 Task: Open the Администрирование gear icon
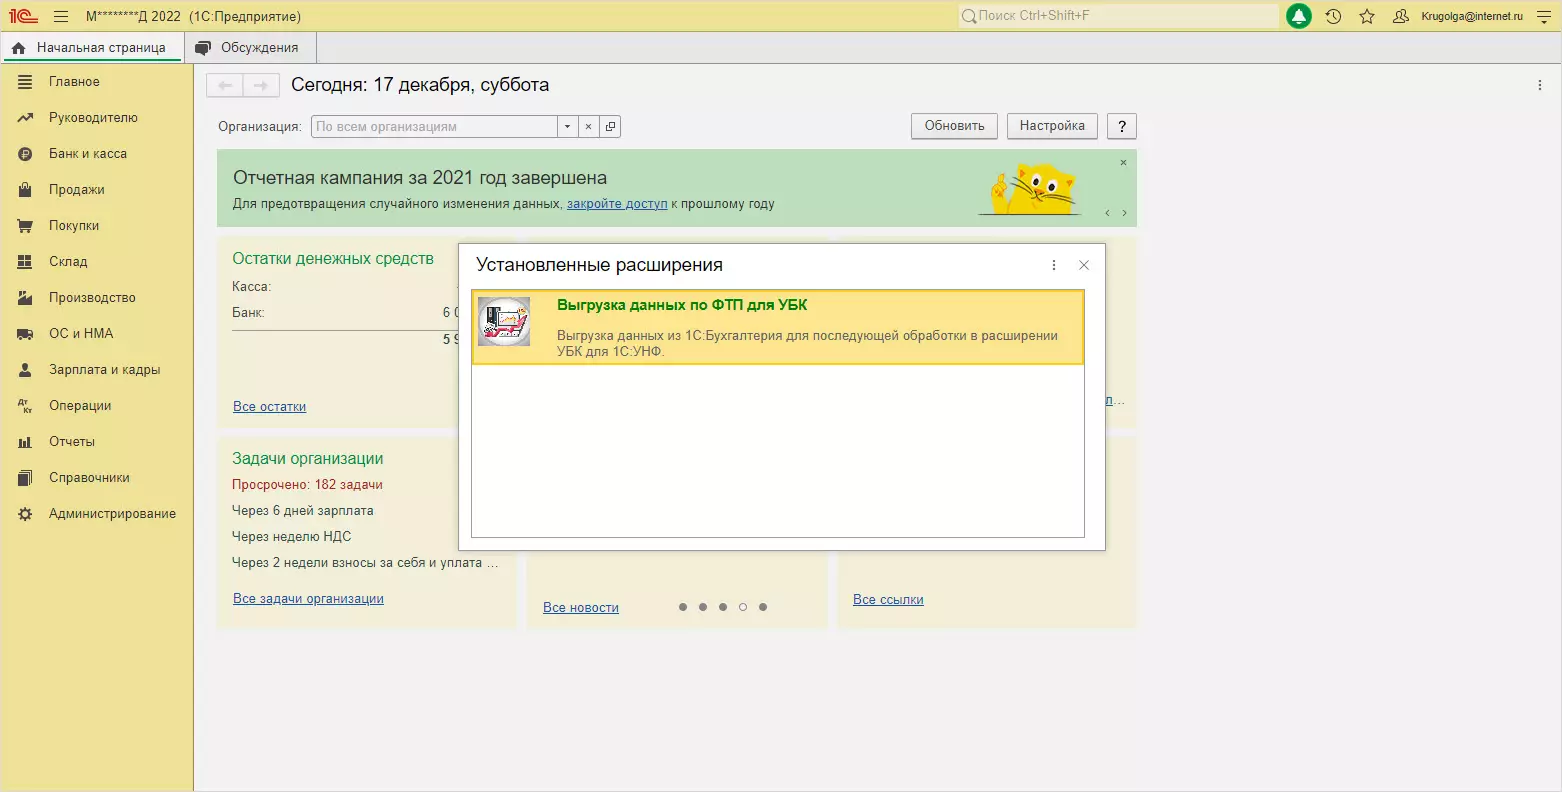click(26, 514)
